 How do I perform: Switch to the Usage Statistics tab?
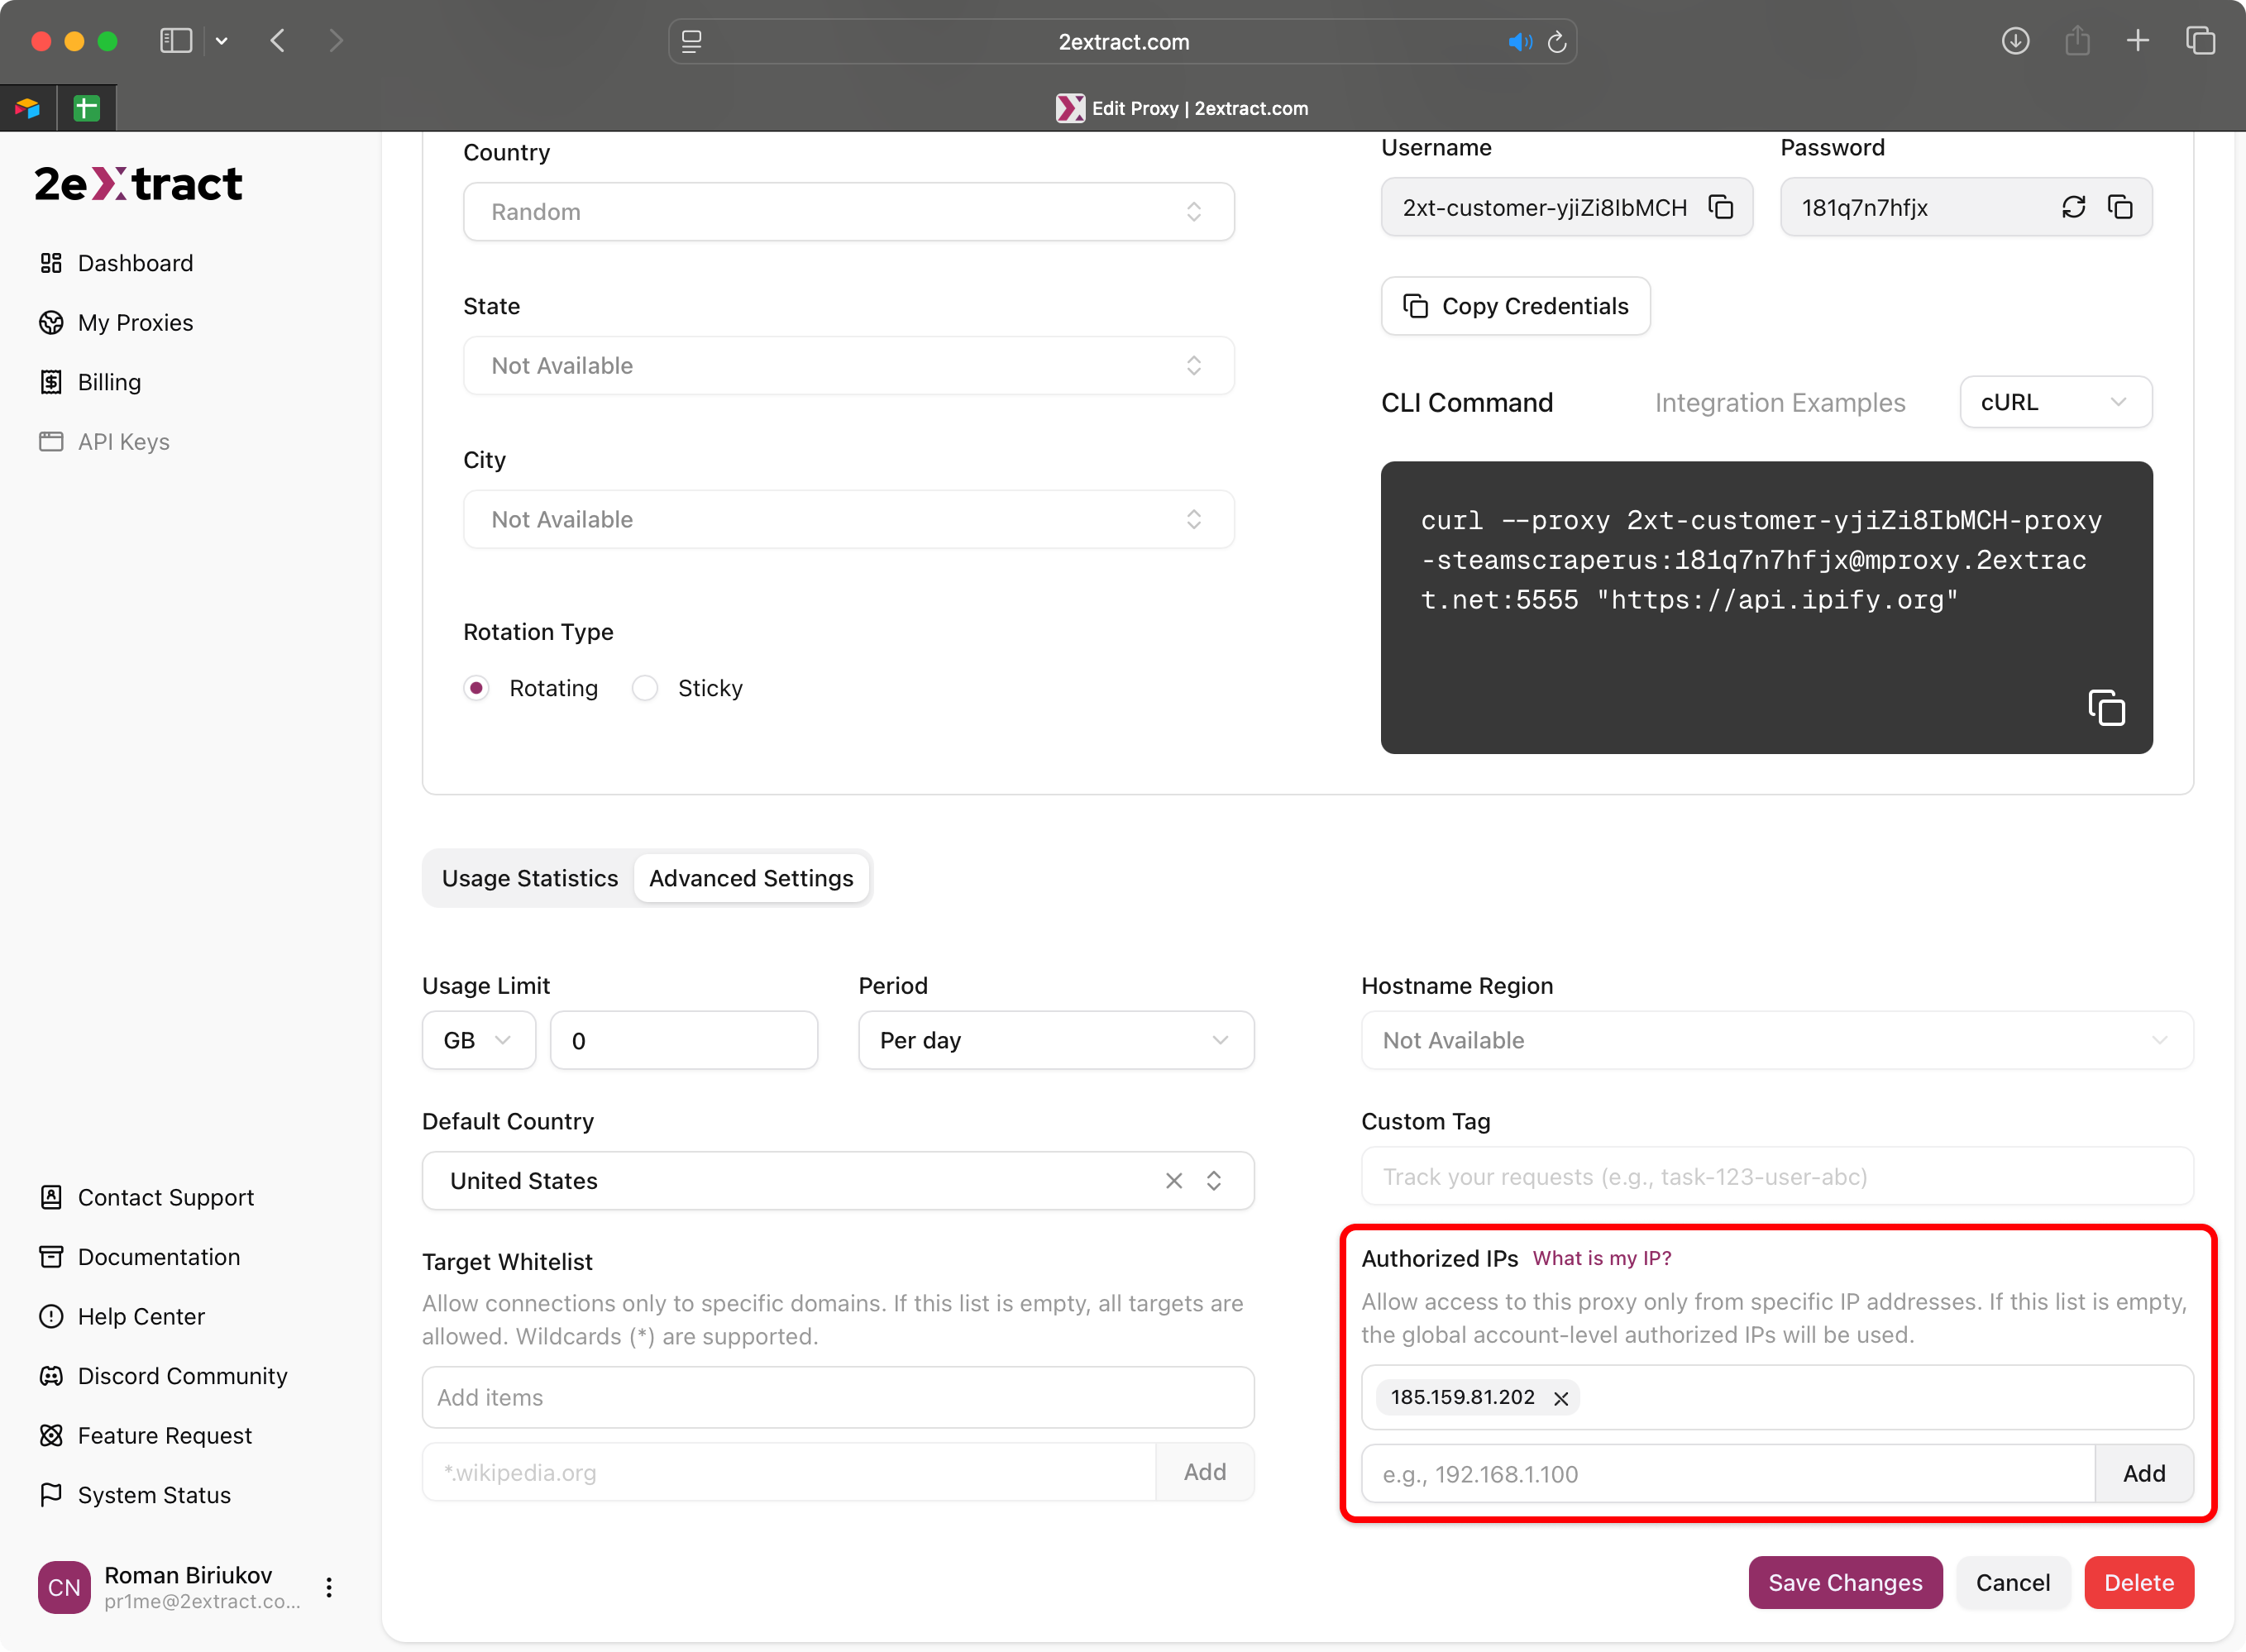(x=530, y=878)
